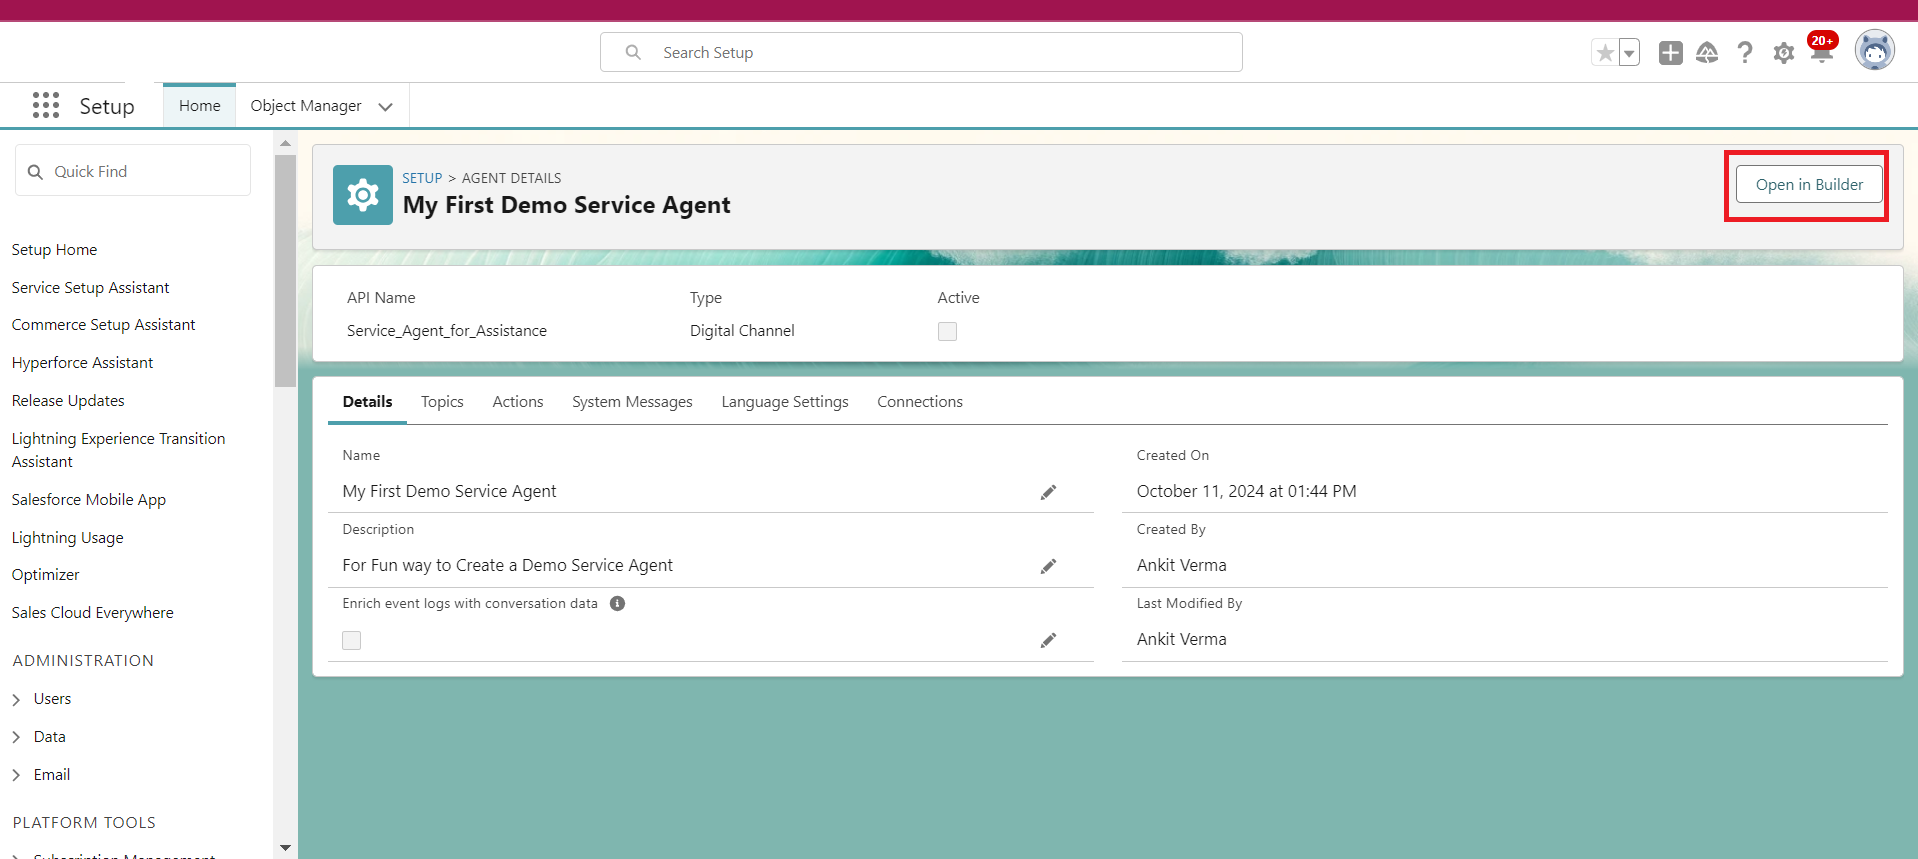Open the Trailhead guidance icon
The height and width of the screenshot is (859, 1918).
click(x=1707, y=52)
